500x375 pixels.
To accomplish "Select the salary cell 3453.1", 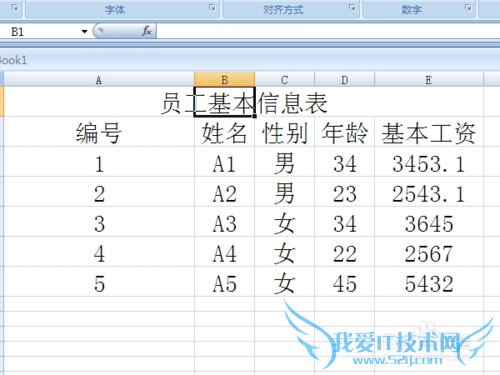I will click(429, 162).
